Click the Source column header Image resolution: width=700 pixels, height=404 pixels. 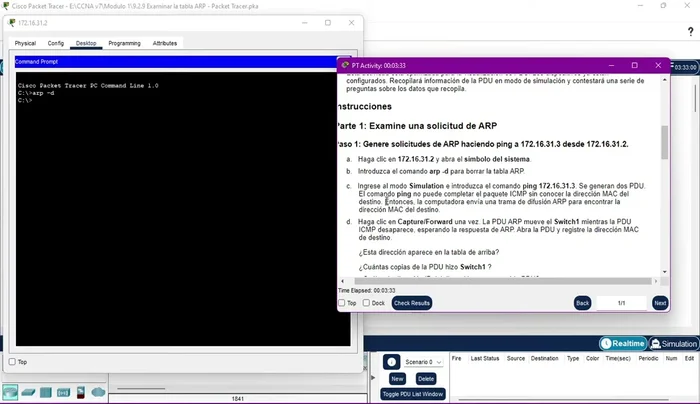tap(516, 358)
